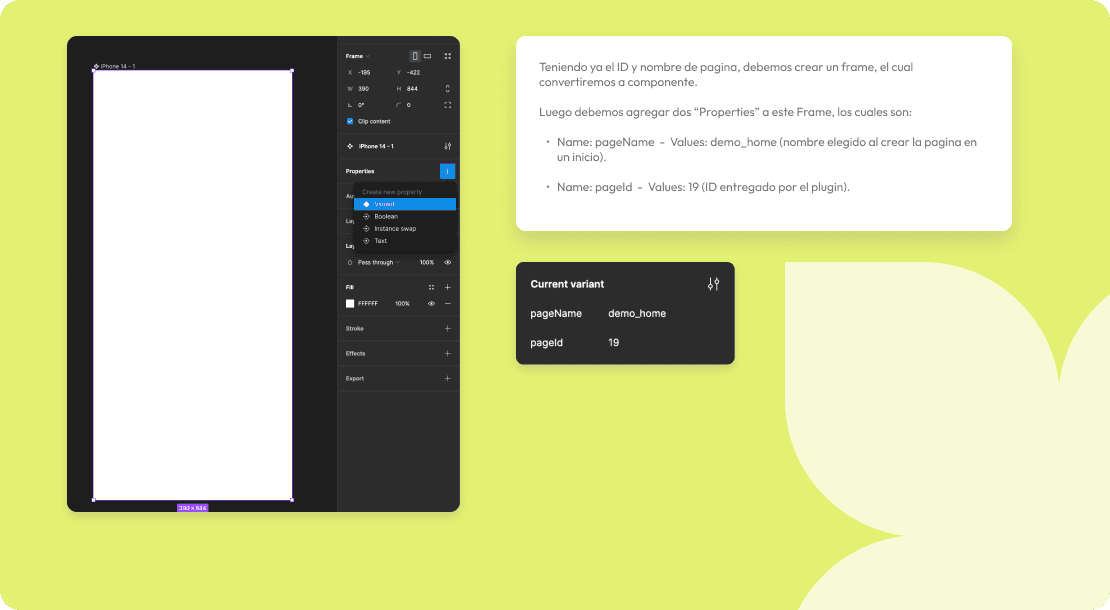1110x610 pixels.
Task: Click the component diamond icon beside iPhone 14 - 1
Action: (x=348, y=145)
